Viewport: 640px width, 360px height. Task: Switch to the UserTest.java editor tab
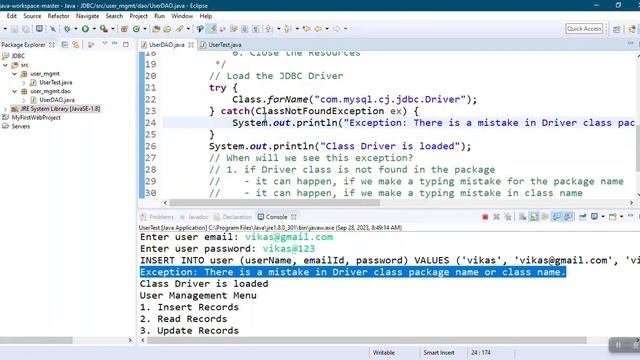click(x=221, y=45)
